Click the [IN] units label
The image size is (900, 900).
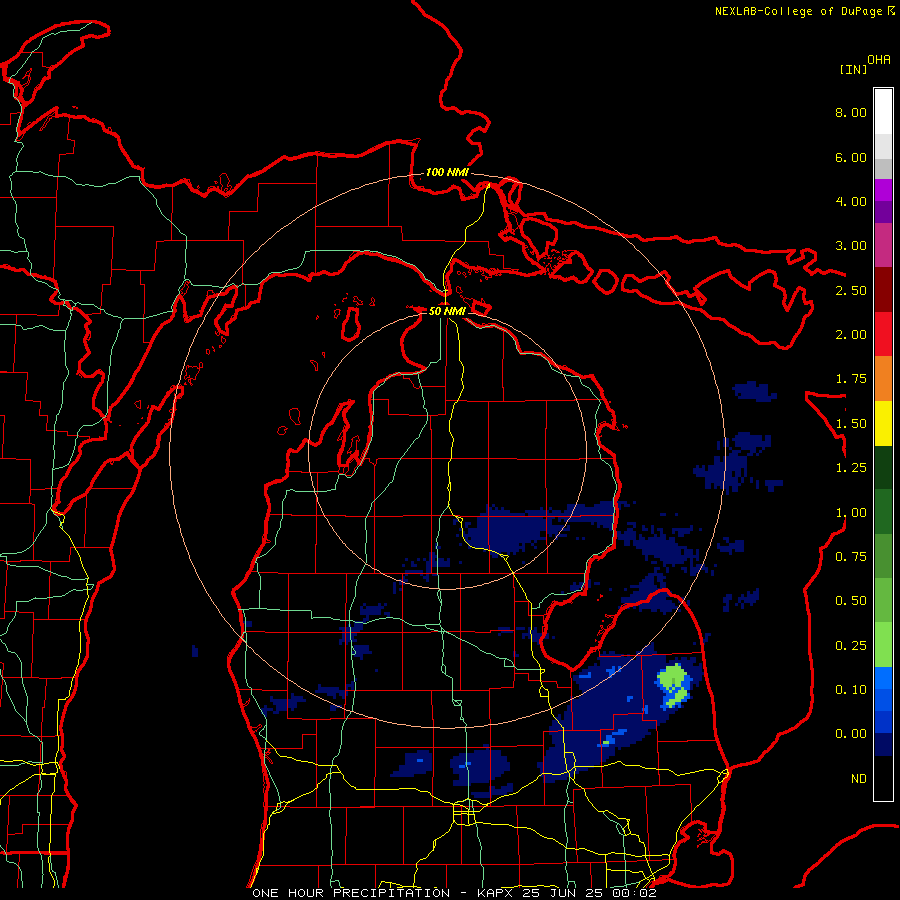click(x=853, y=69)
